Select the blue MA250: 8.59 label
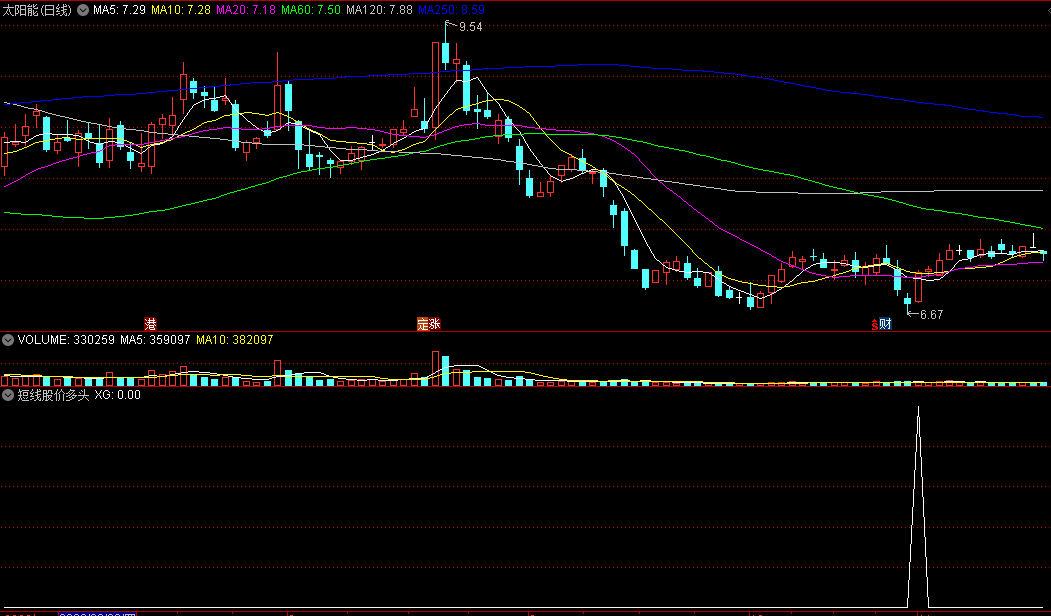Screen dimensions: 1051x616 (x=451, y=10)
